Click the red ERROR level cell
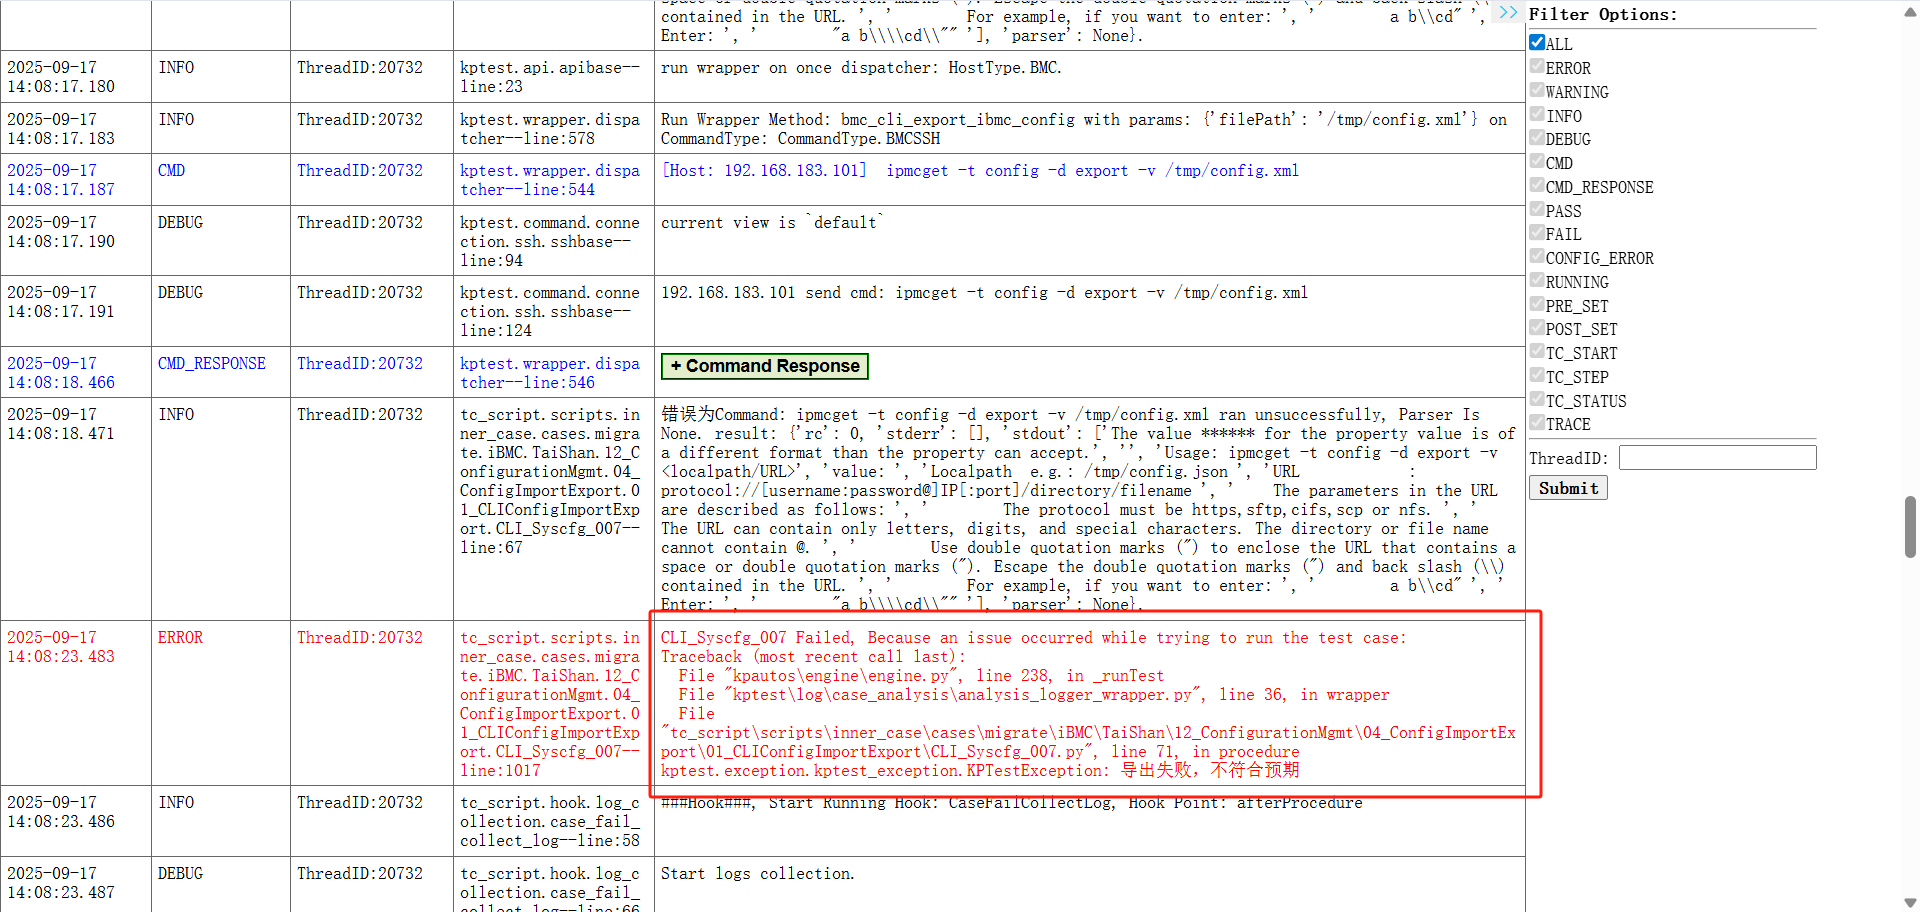Image resolution: width=1920 pixels, height=912 pixels. [180, 638]
